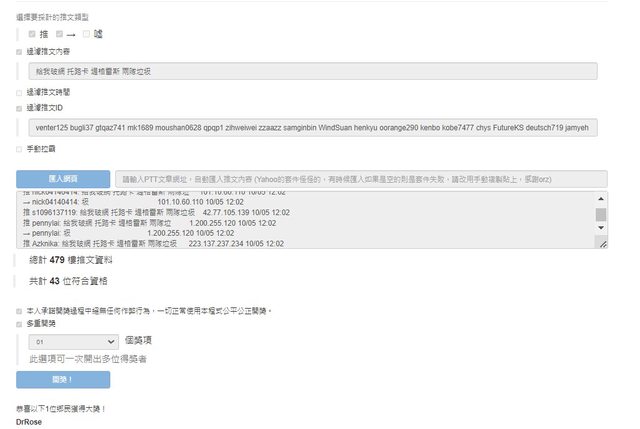Toggle the 推 push type checkbox
The image size is (640, 429).
click(x=32, y=34)
